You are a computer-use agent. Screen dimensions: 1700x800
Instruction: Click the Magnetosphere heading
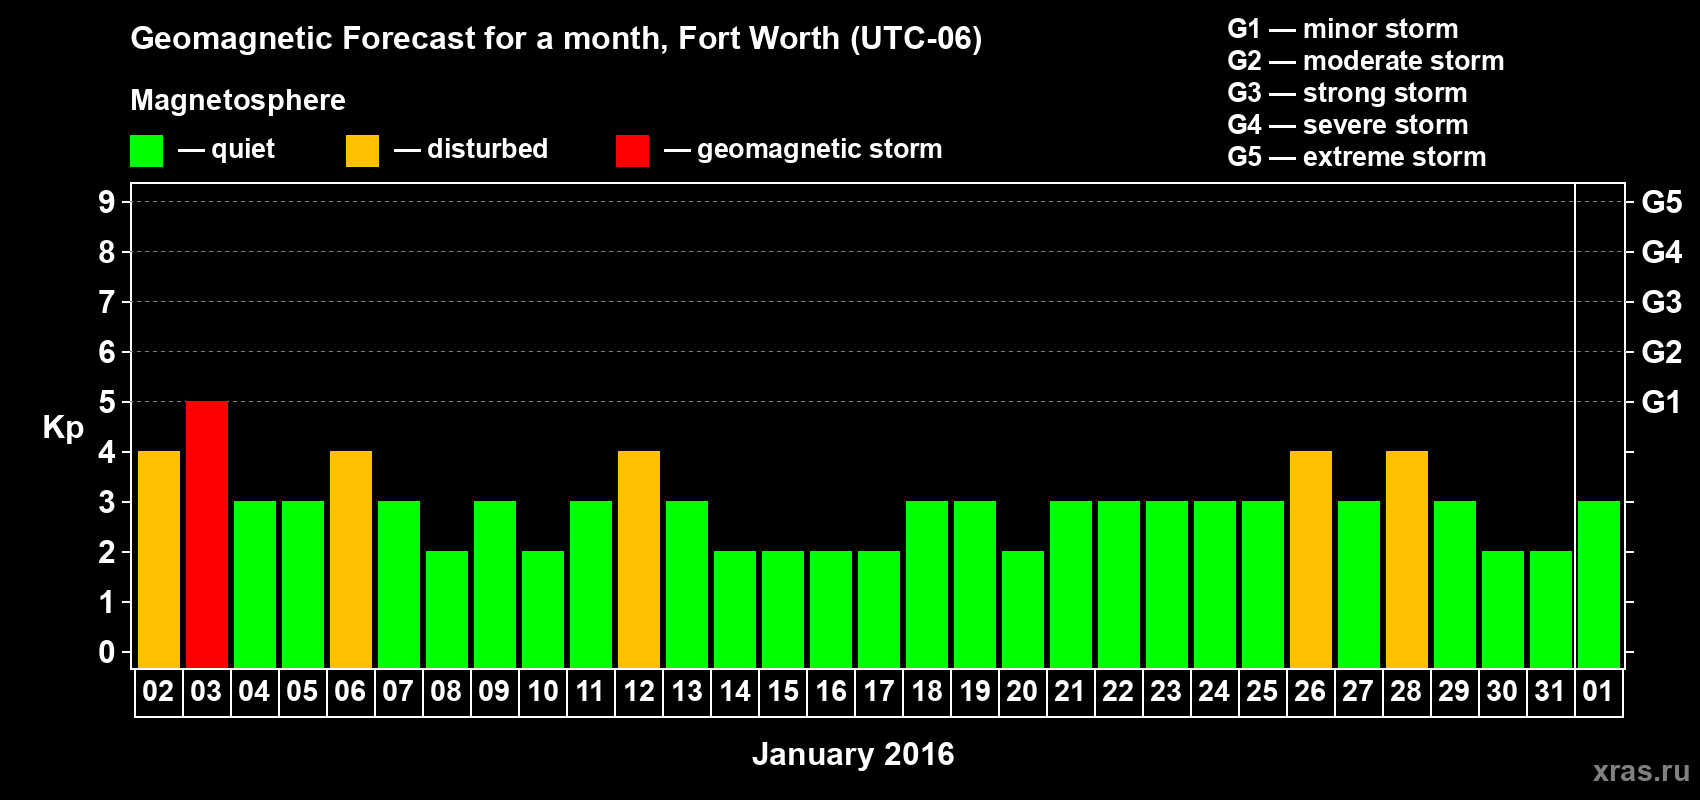[x=238, y=100]
